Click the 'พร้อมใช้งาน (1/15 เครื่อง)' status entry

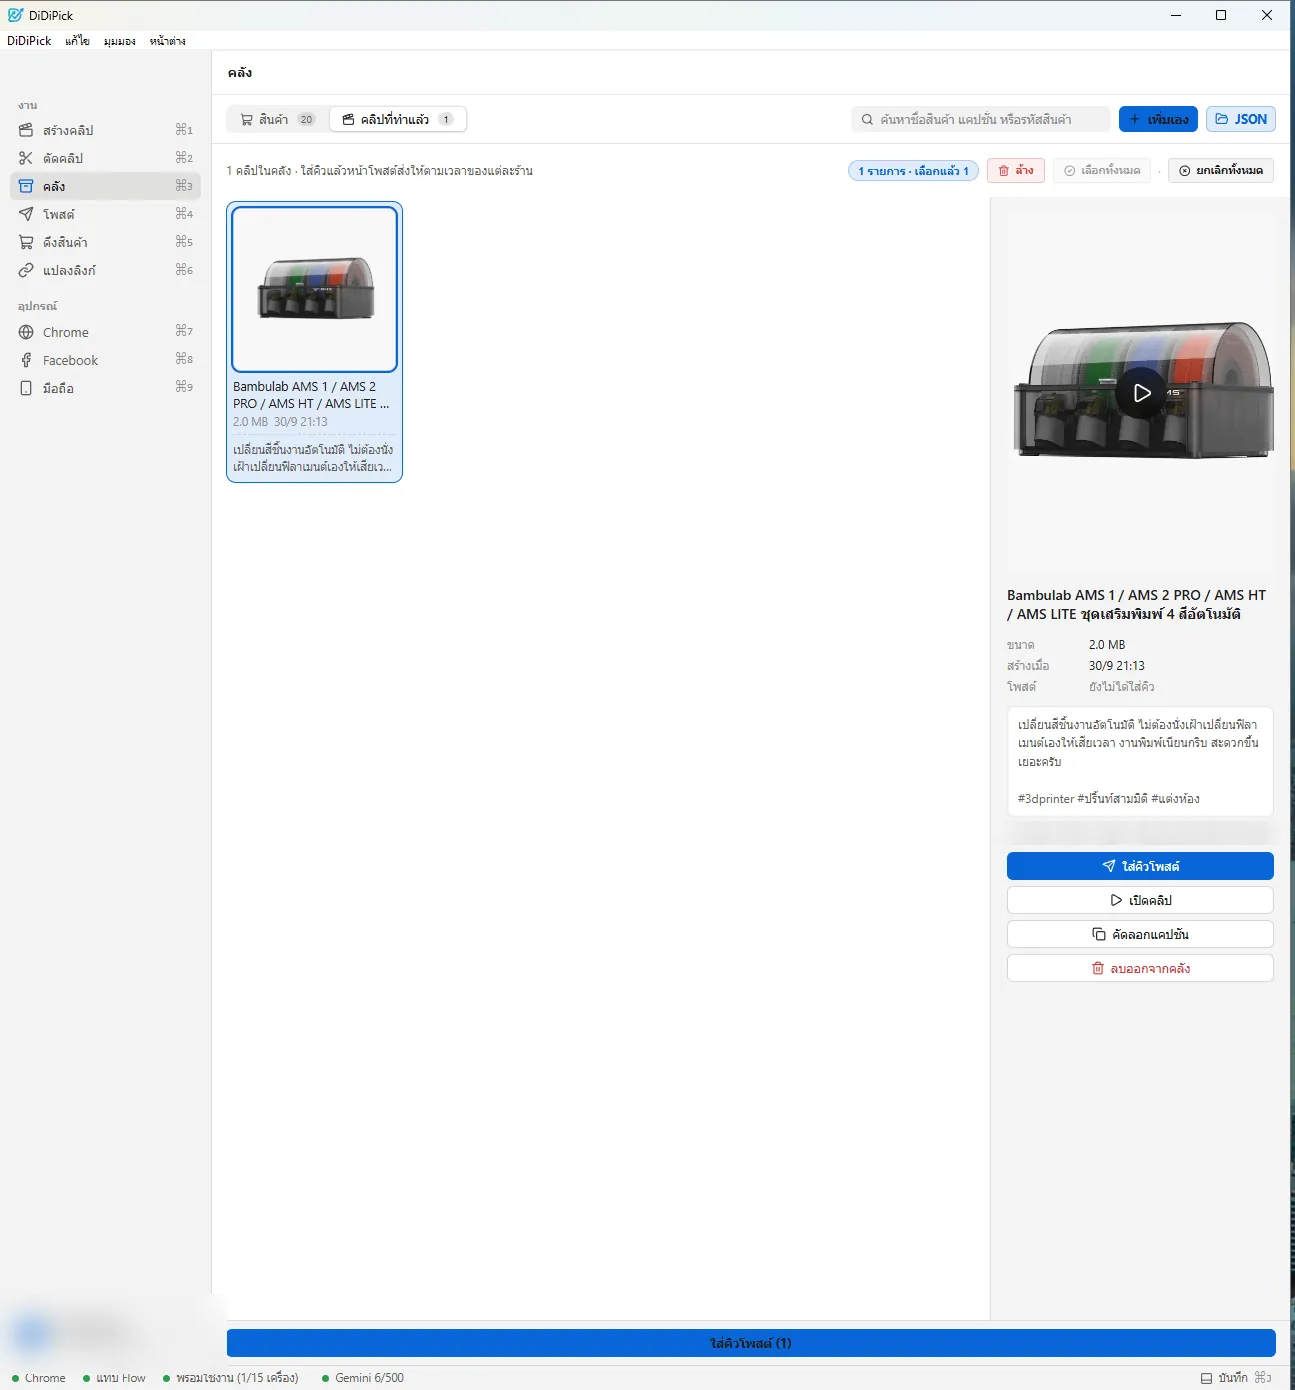coord(231,1378)
